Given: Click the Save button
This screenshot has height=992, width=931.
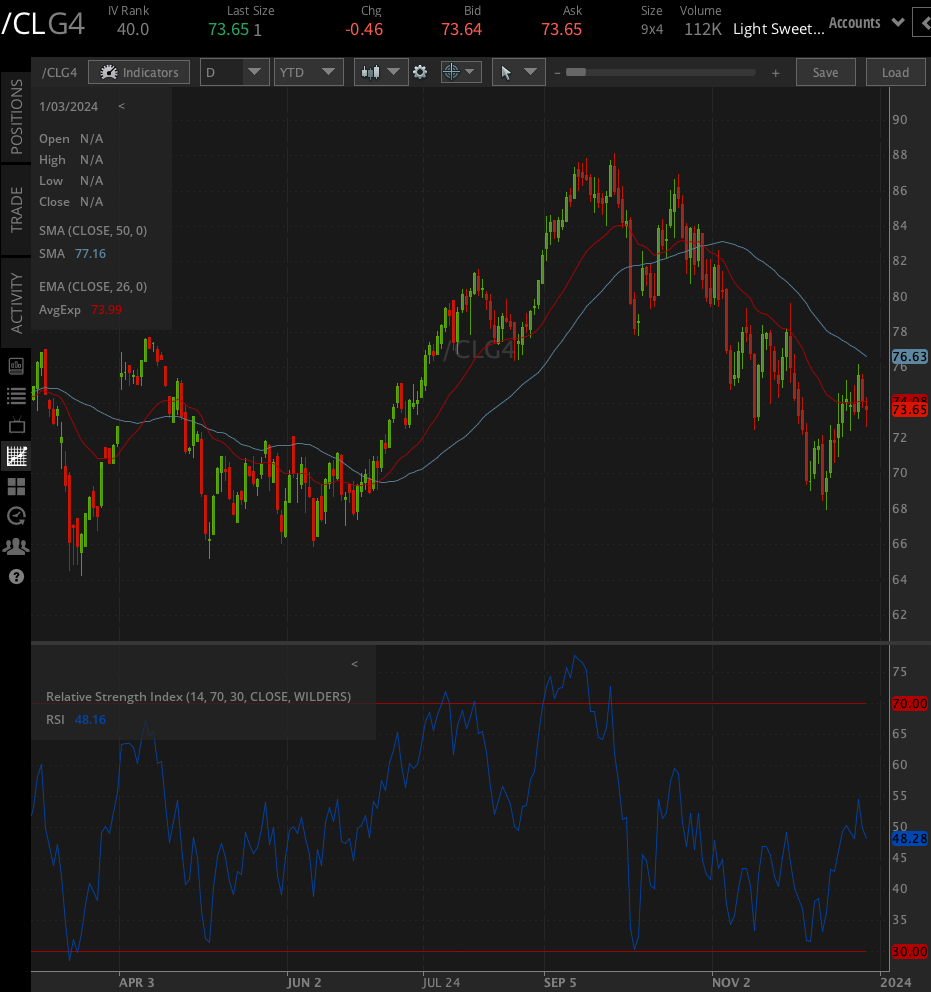Looking at the screenshot, I should pyautogui.click(x=825, y=71).
